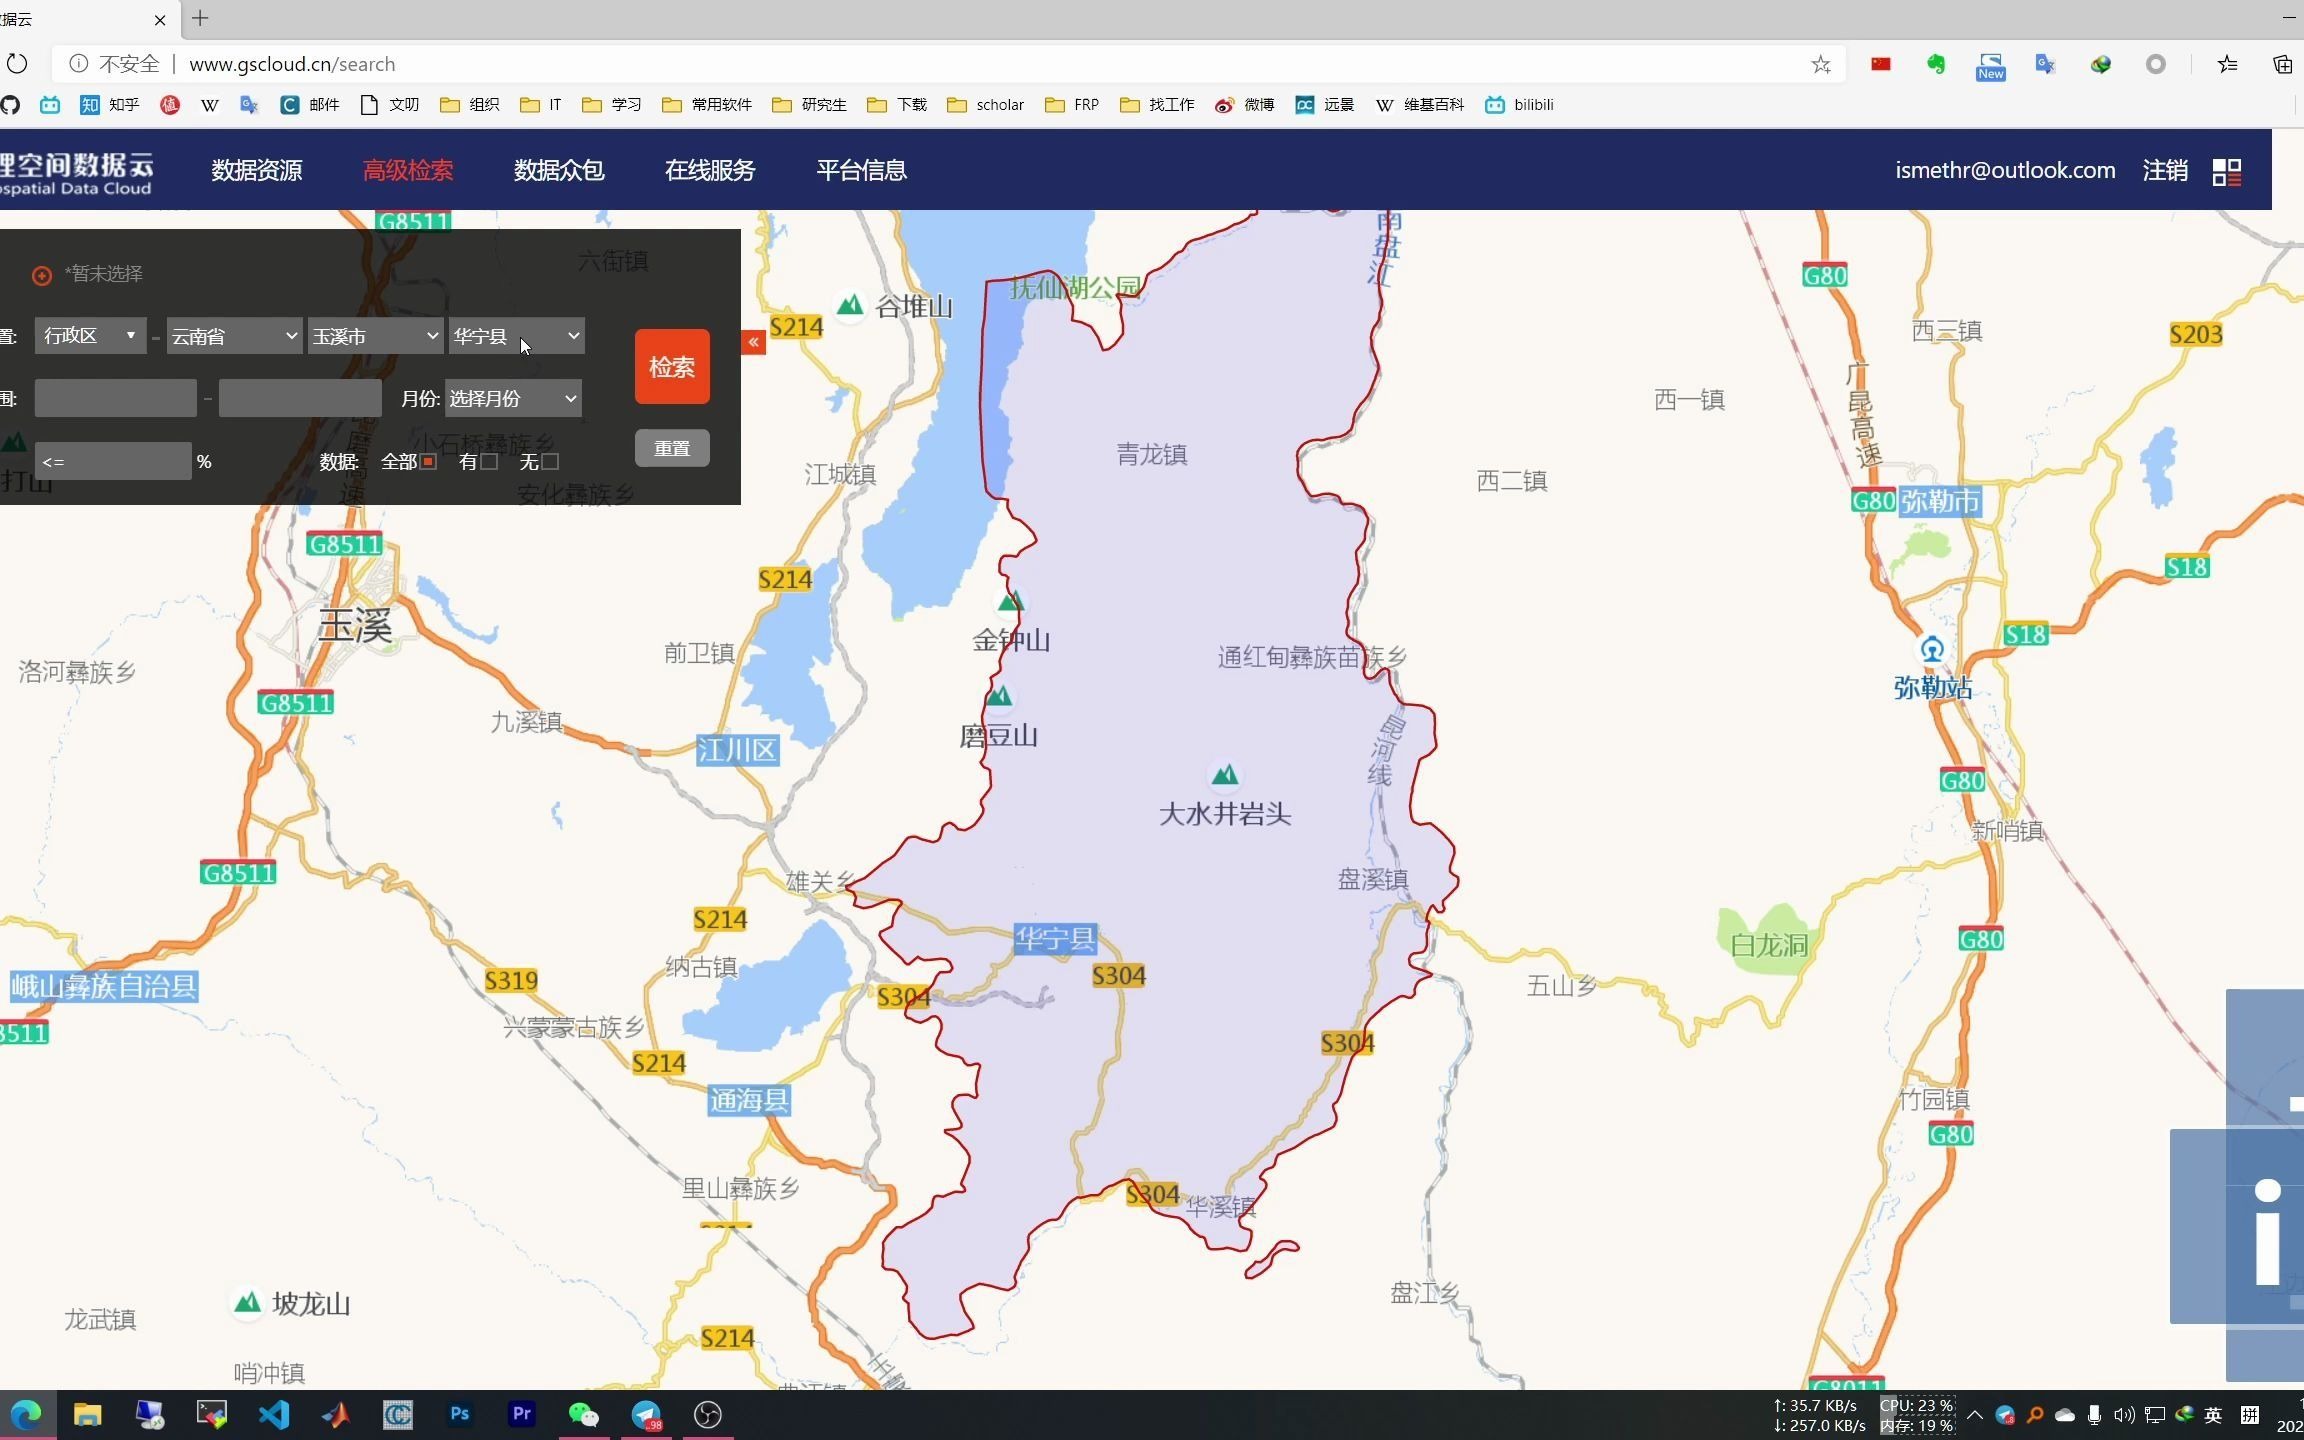The height and width of the screenshot is (1440, 2304).
Task: Click the 重置 reset button
Action: [672, 448]
